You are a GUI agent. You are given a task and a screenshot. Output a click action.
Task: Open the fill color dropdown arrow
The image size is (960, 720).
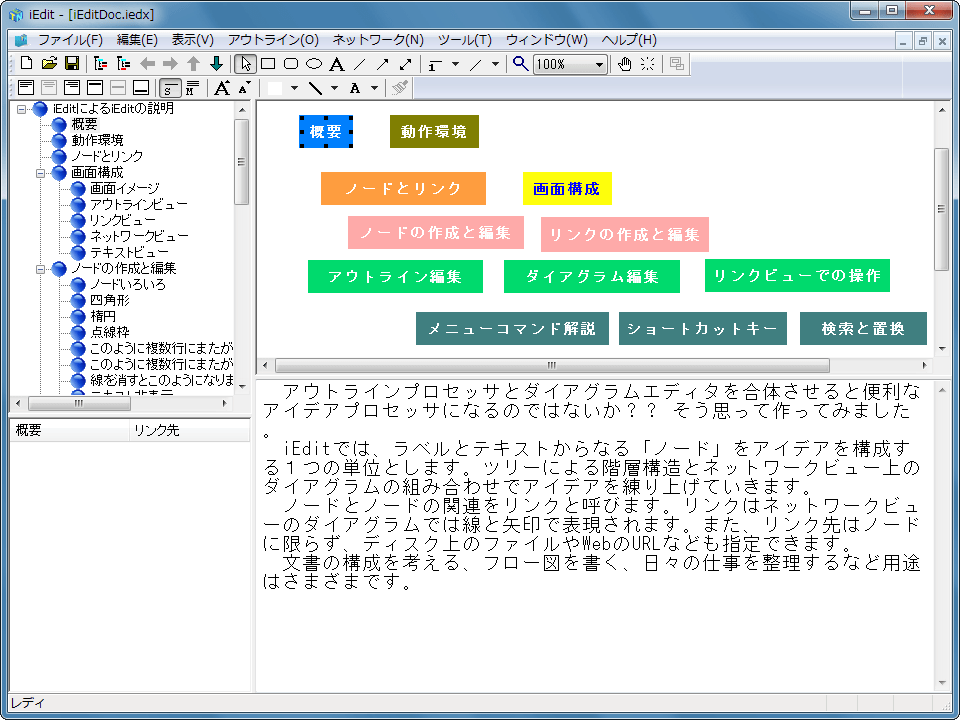(x=294, y=88)
